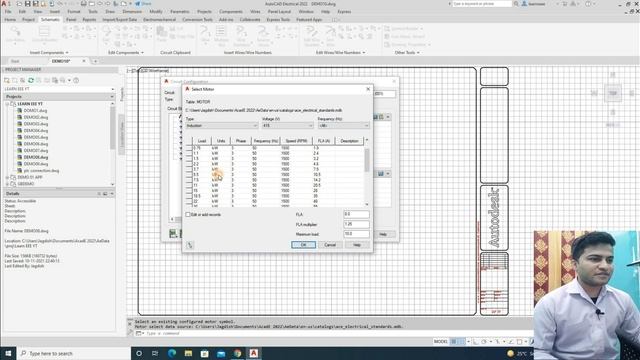Expand the Edit Wires/Wire Numbers ribbon panel

click(340, 53)
